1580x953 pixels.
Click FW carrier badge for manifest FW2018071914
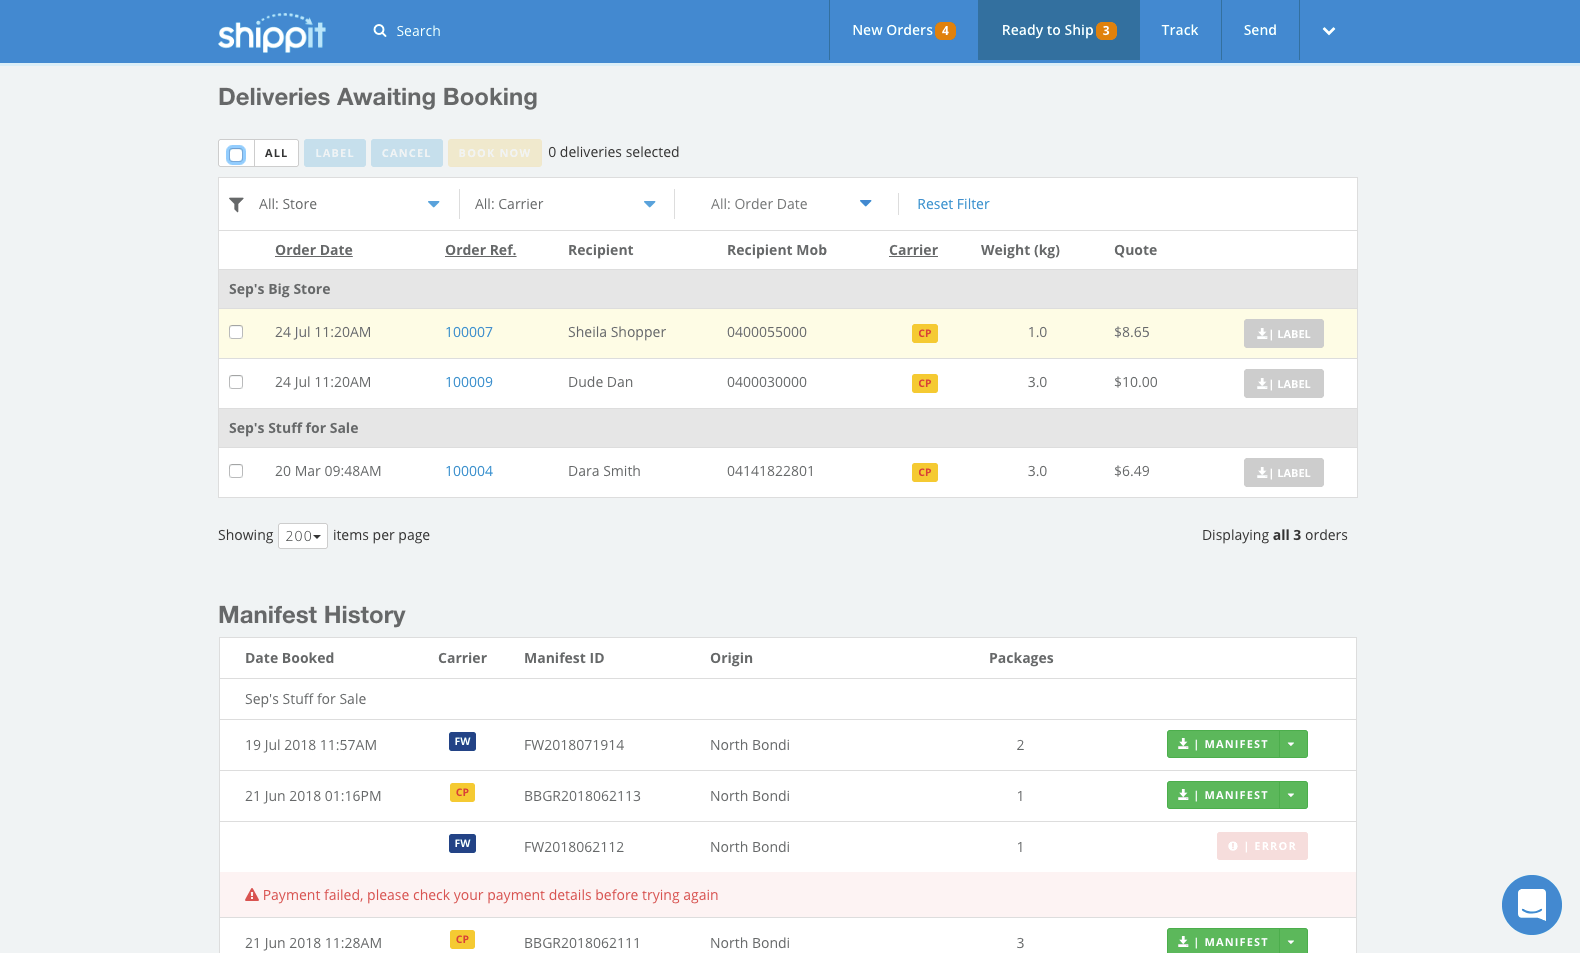pos(462,742)
